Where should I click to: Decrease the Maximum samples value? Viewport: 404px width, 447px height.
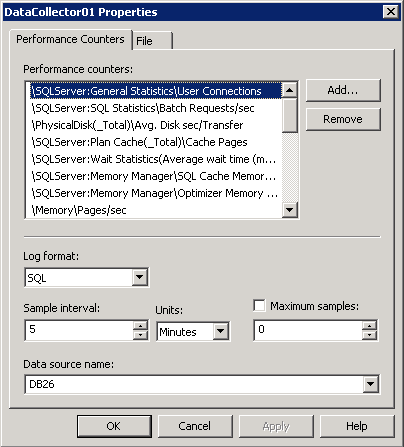tap(369, 334)
